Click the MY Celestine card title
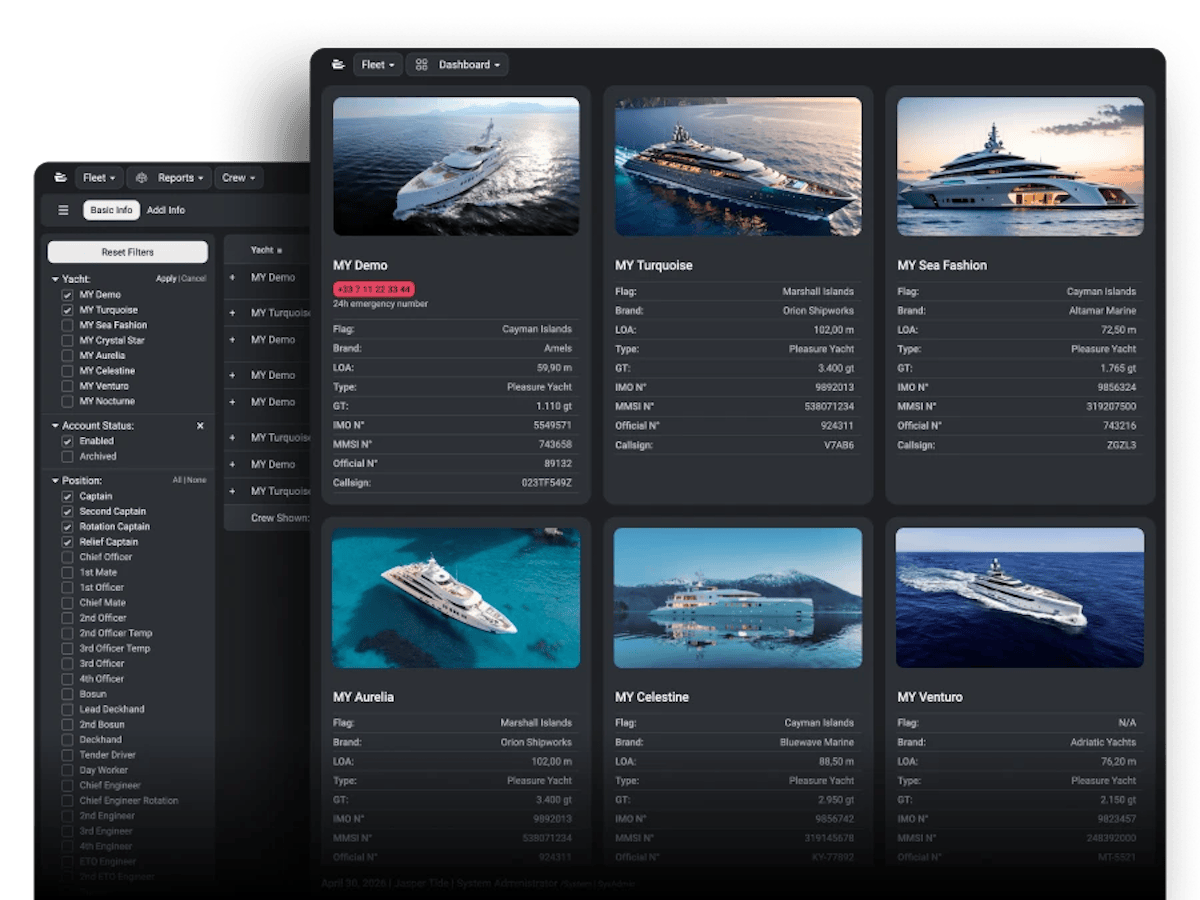Viewport: 1200px width, 900px height. (x=652, y=697)
